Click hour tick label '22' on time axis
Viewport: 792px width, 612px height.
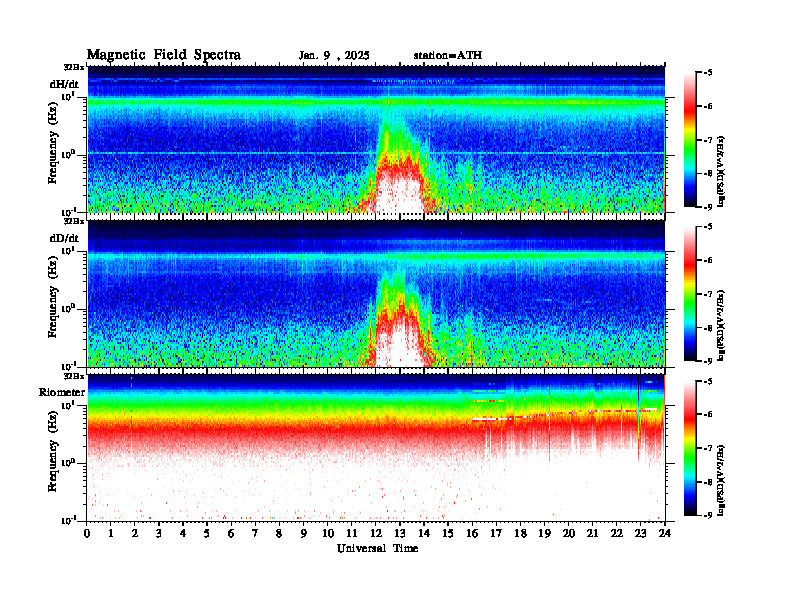click(616, 534)
